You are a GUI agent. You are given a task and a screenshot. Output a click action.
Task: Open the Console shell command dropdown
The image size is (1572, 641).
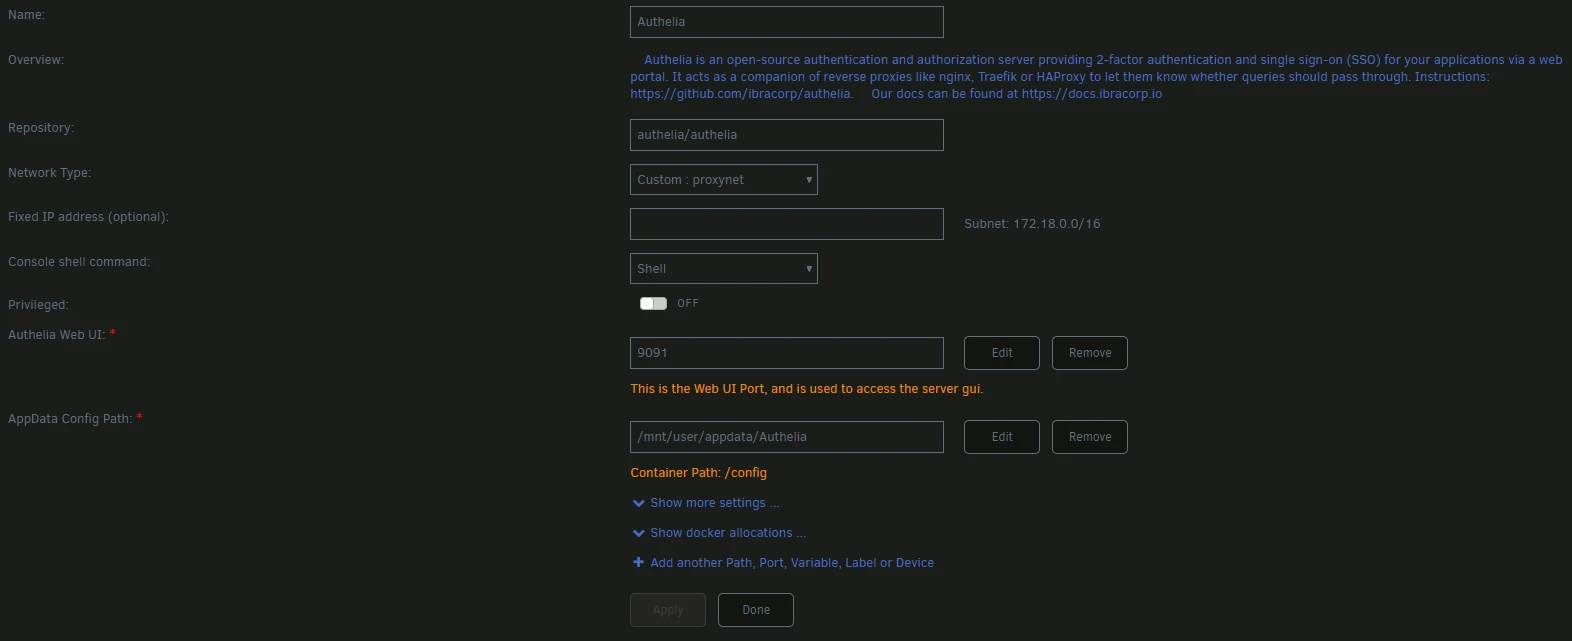[723, 269]
